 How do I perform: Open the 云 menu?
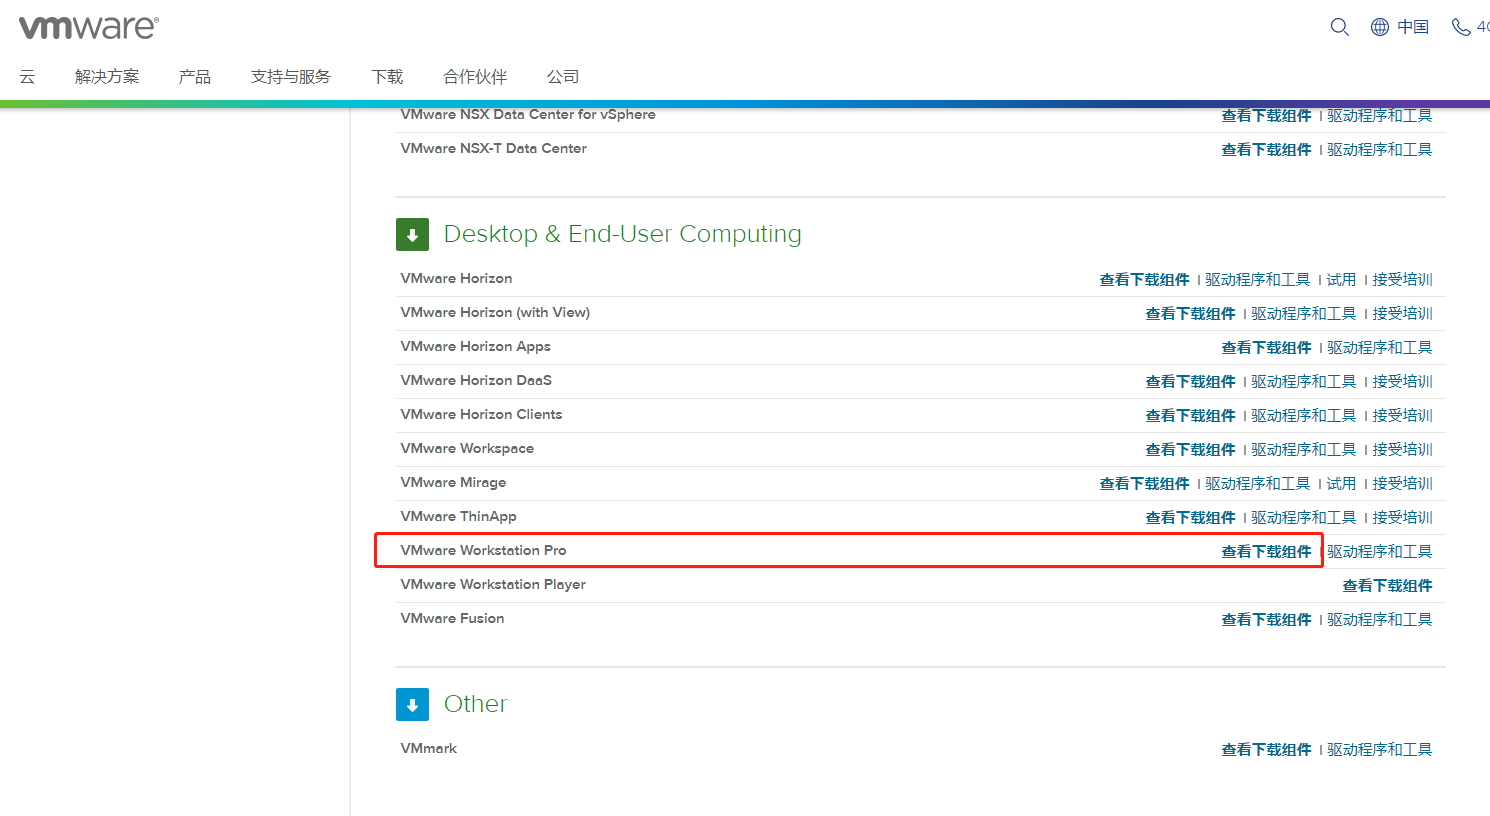[27, 77]
